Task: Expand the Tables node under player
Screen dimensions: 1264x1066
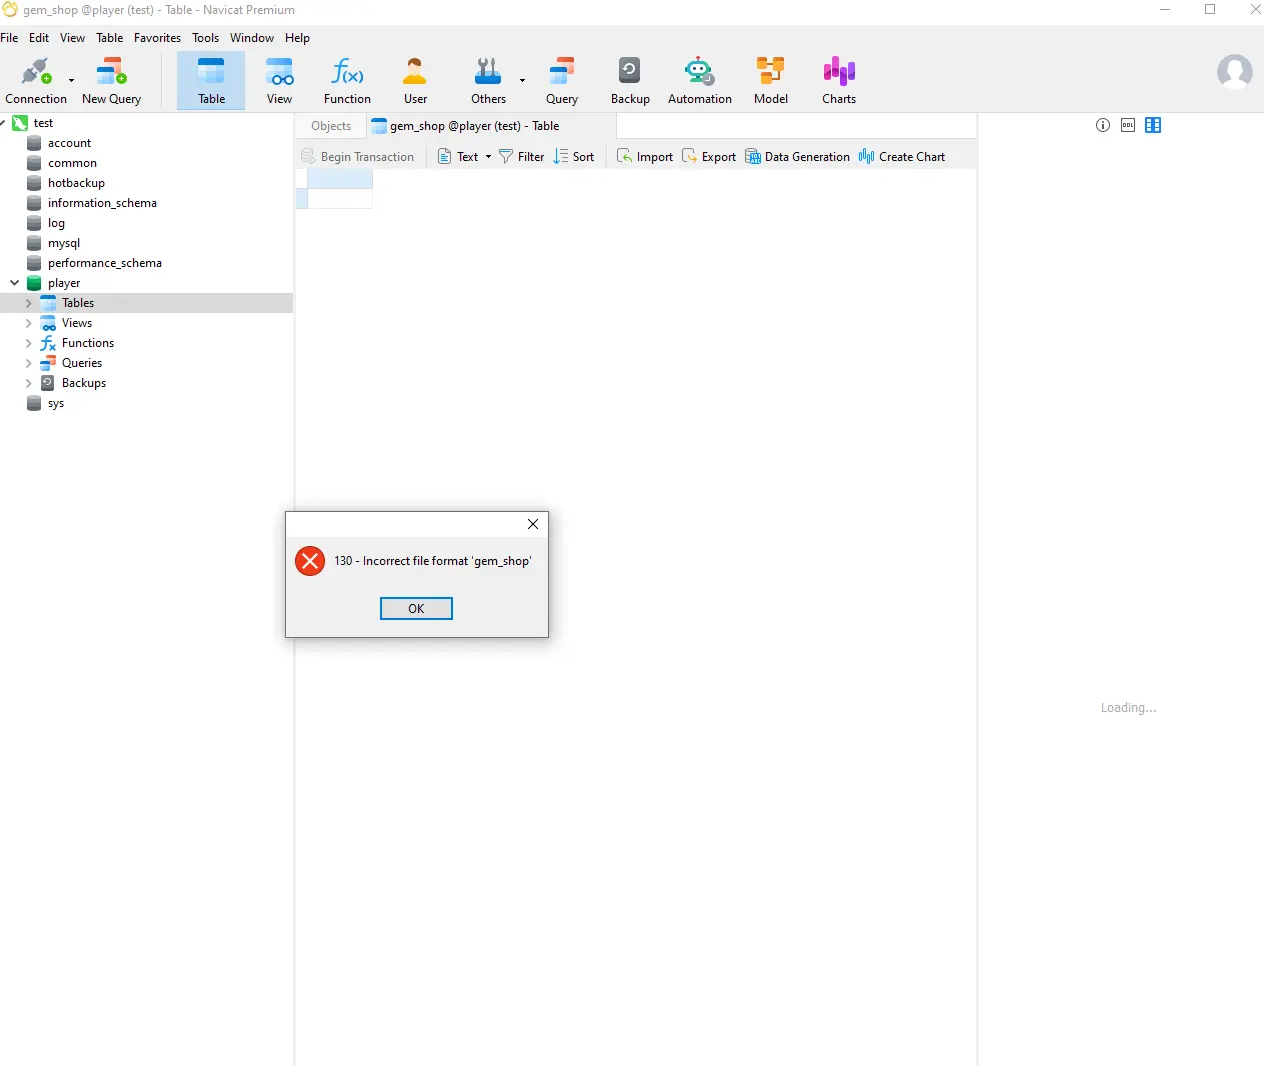Action: [x=28, y=303]
